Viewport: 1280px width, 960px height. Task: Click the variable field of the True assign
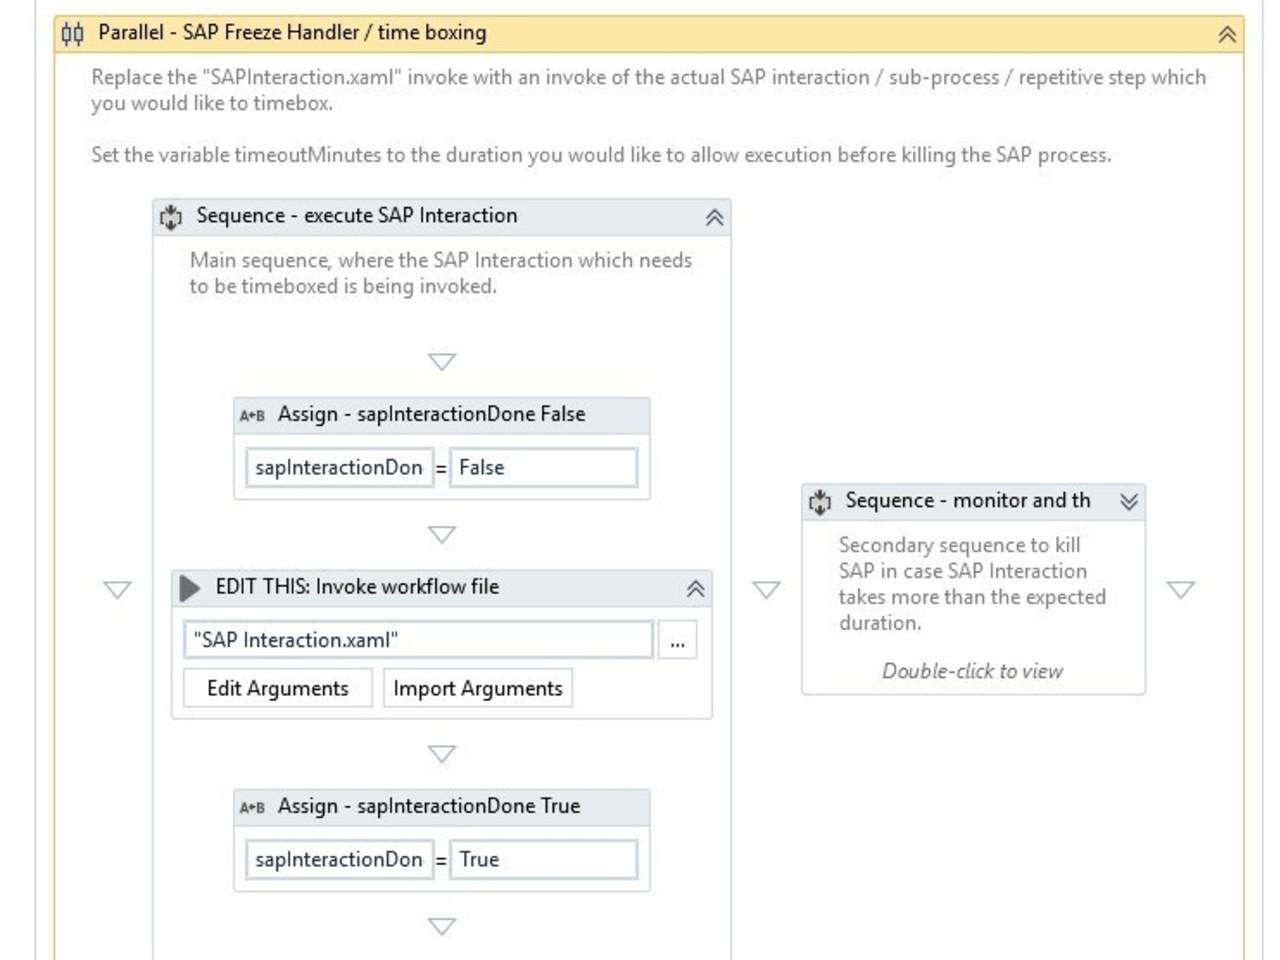339,859
